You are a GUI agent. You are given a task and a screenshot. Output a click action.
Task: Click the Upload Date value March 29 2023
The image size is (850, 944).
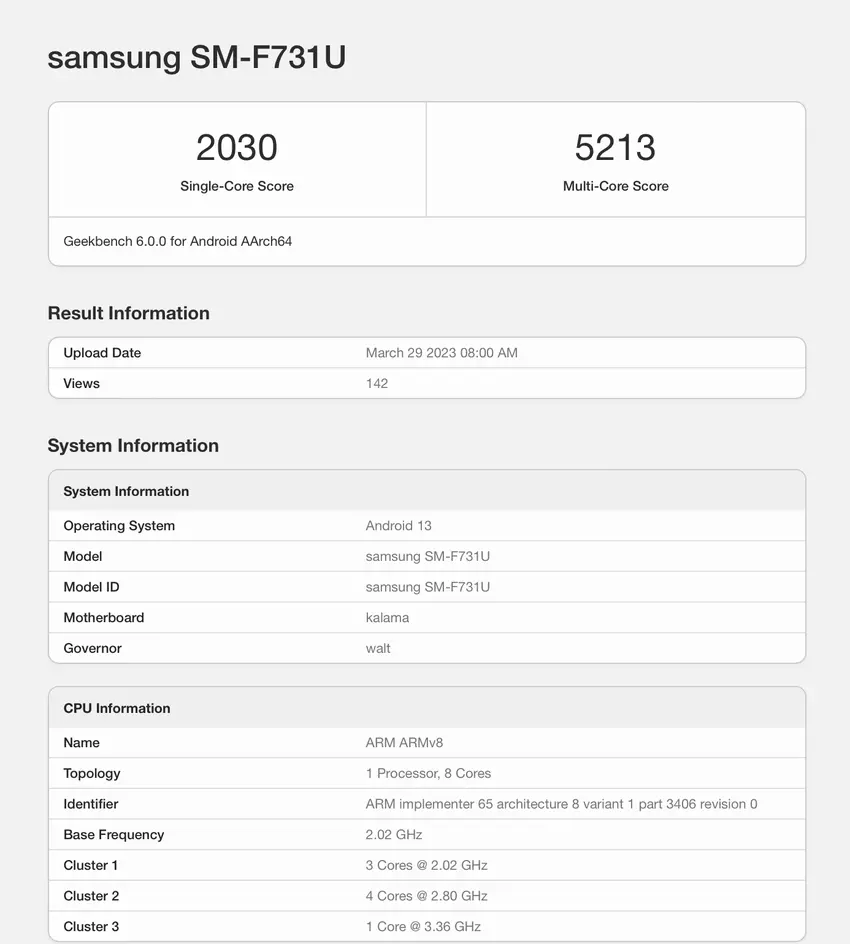tap(441, 353)
